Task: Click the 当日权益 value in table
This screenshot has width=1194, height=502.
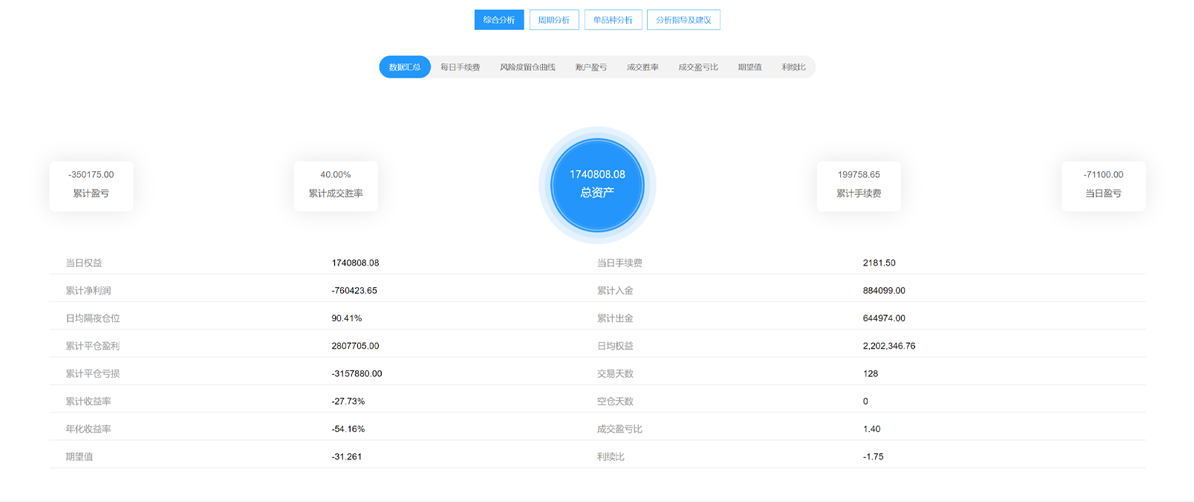Action: [355, 263]
